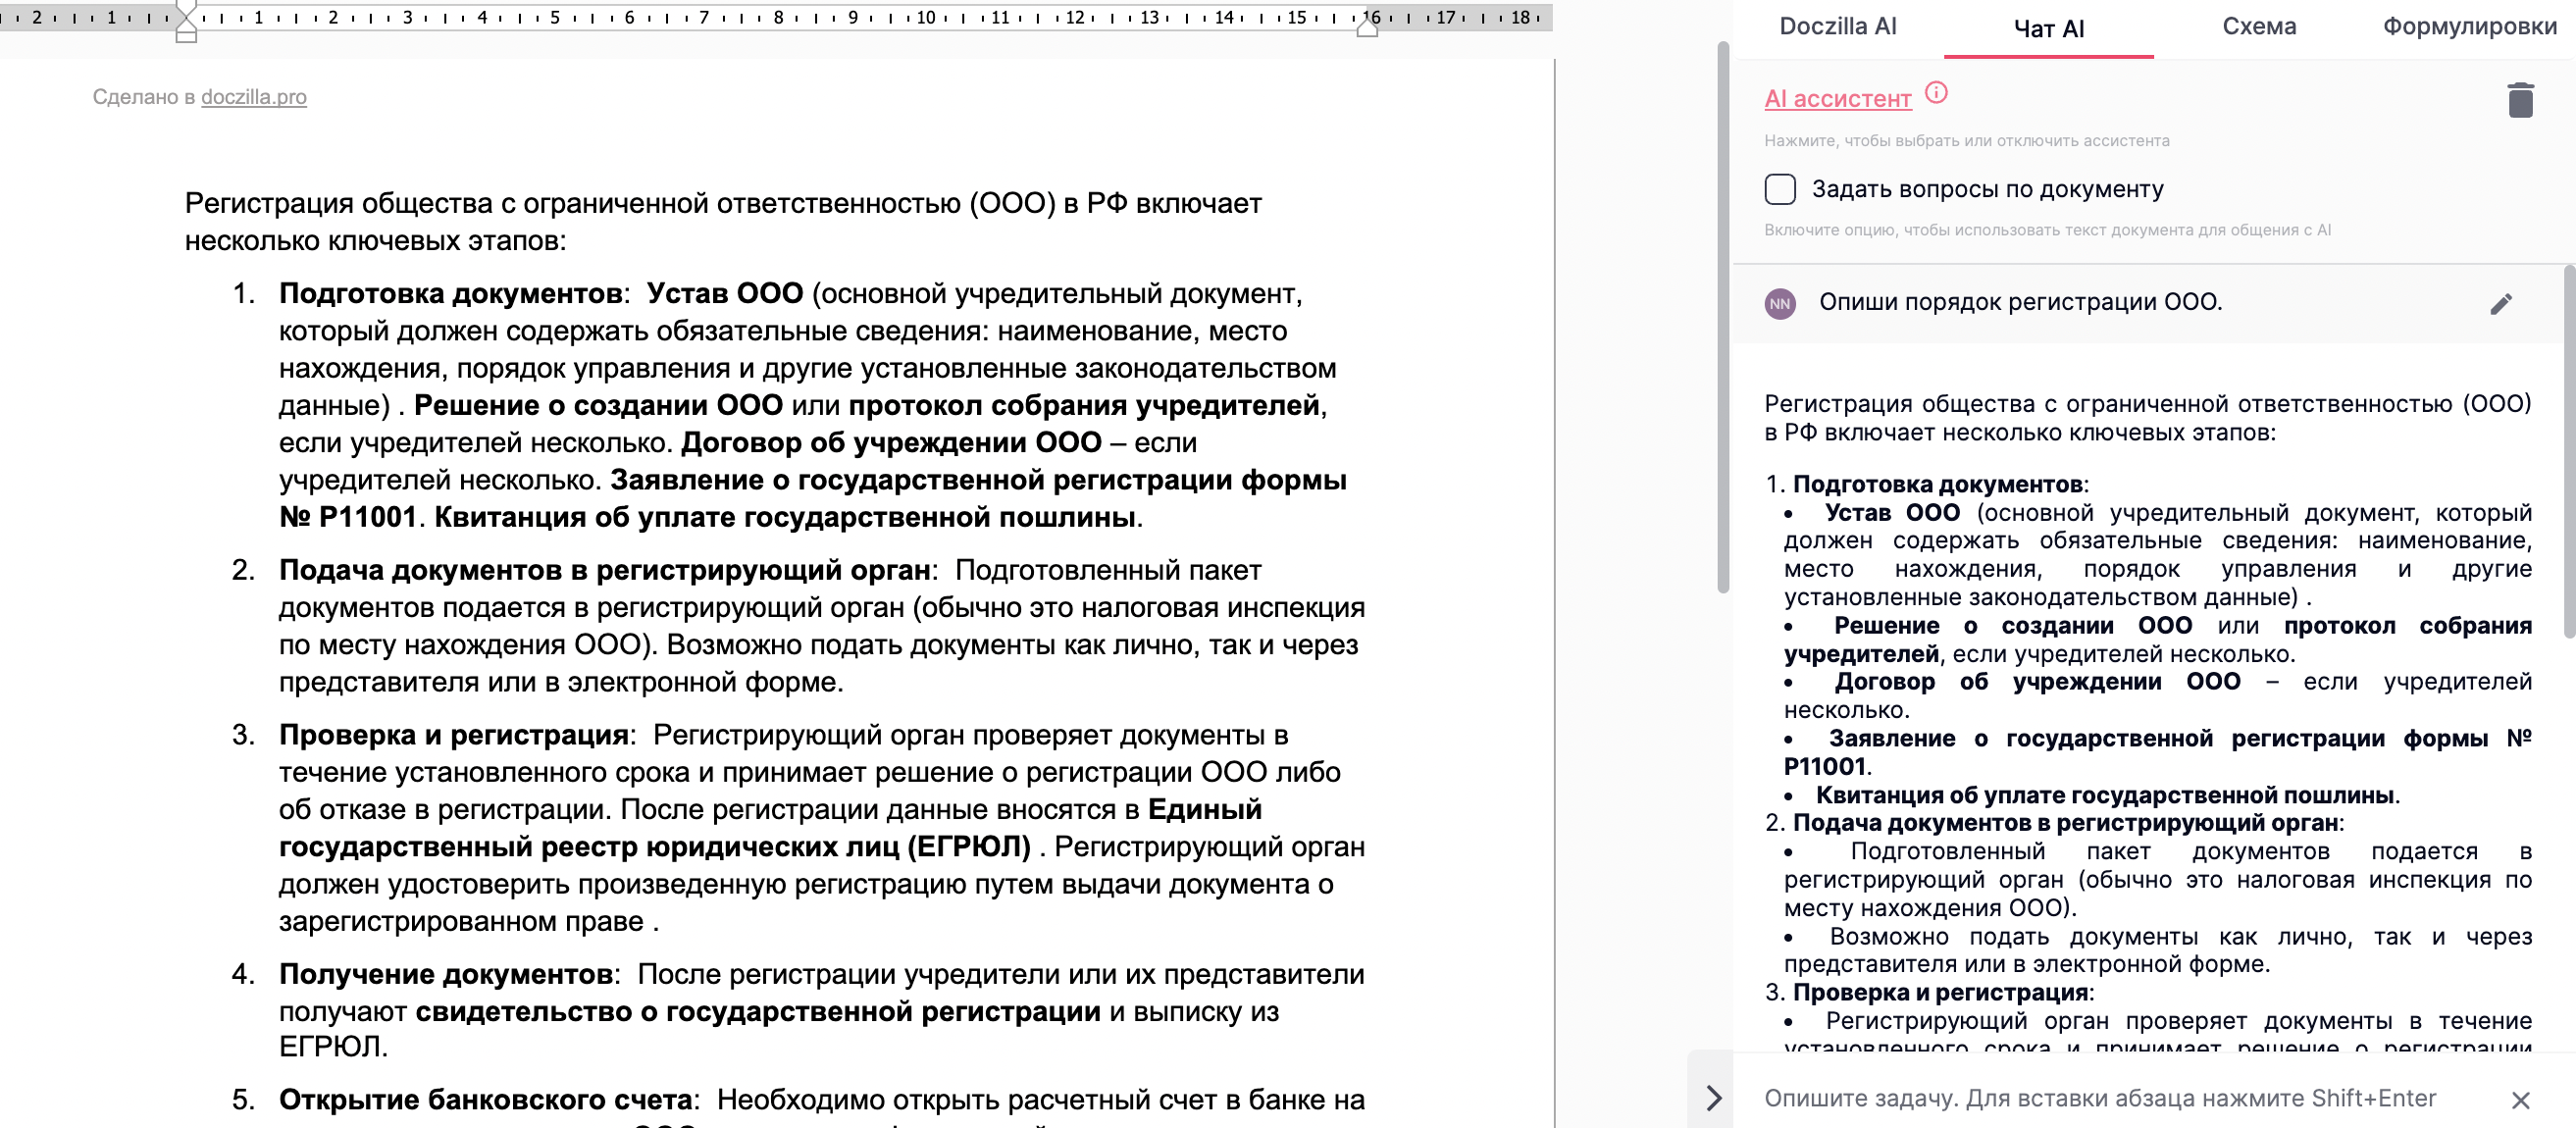This screenshot has width=2576, height=1128.
Task: Click bold Устав ООО in the chat answer
Action: coord(1891,513)
